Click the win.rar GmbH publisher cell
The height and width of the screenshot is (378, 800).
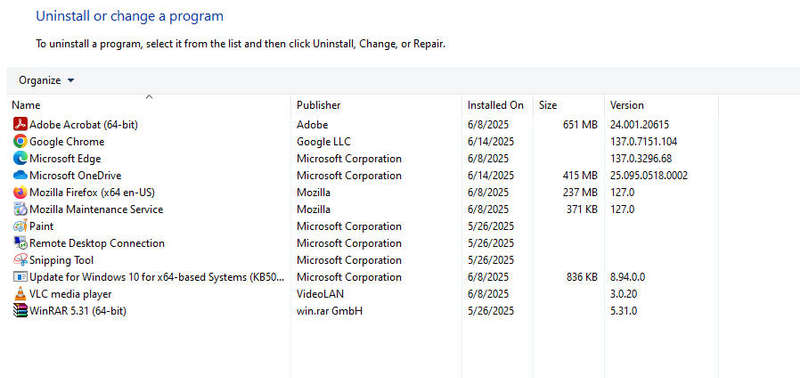(330, 311)
